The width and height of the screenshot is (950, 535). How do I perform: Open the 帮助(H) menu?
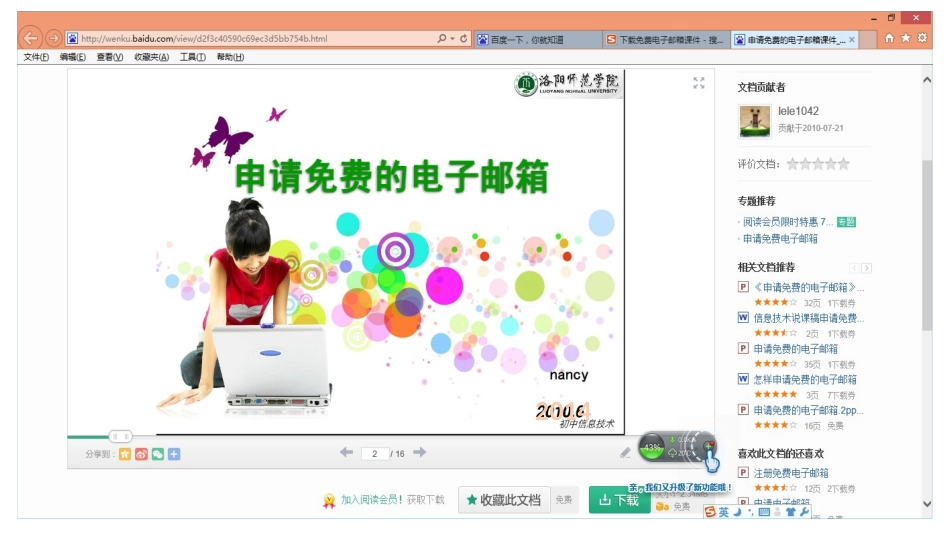click(x=230, y=57)
